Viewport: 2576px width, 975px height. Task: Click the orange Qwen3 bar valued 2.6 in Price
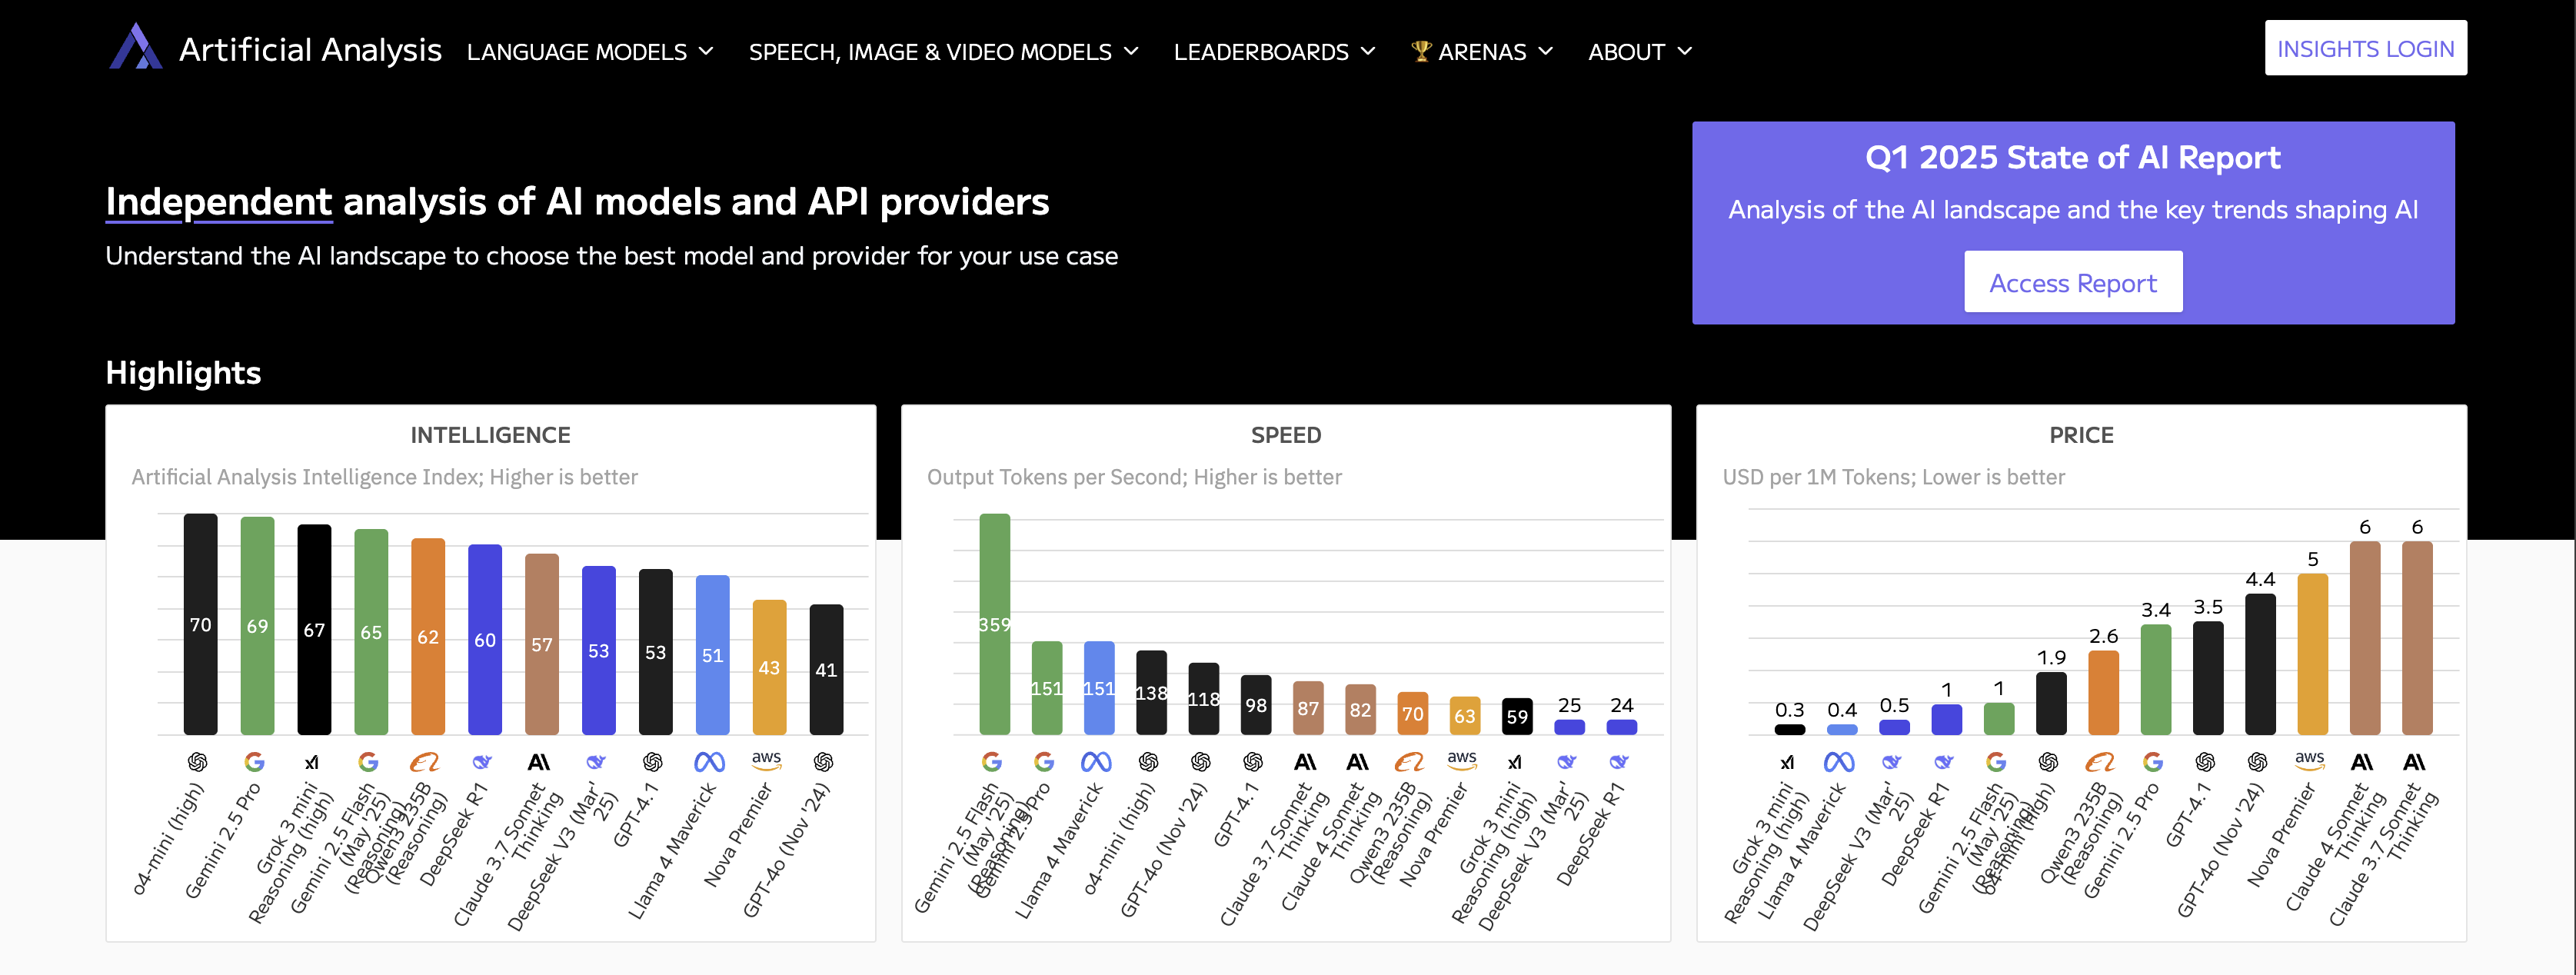point(2103,693)
